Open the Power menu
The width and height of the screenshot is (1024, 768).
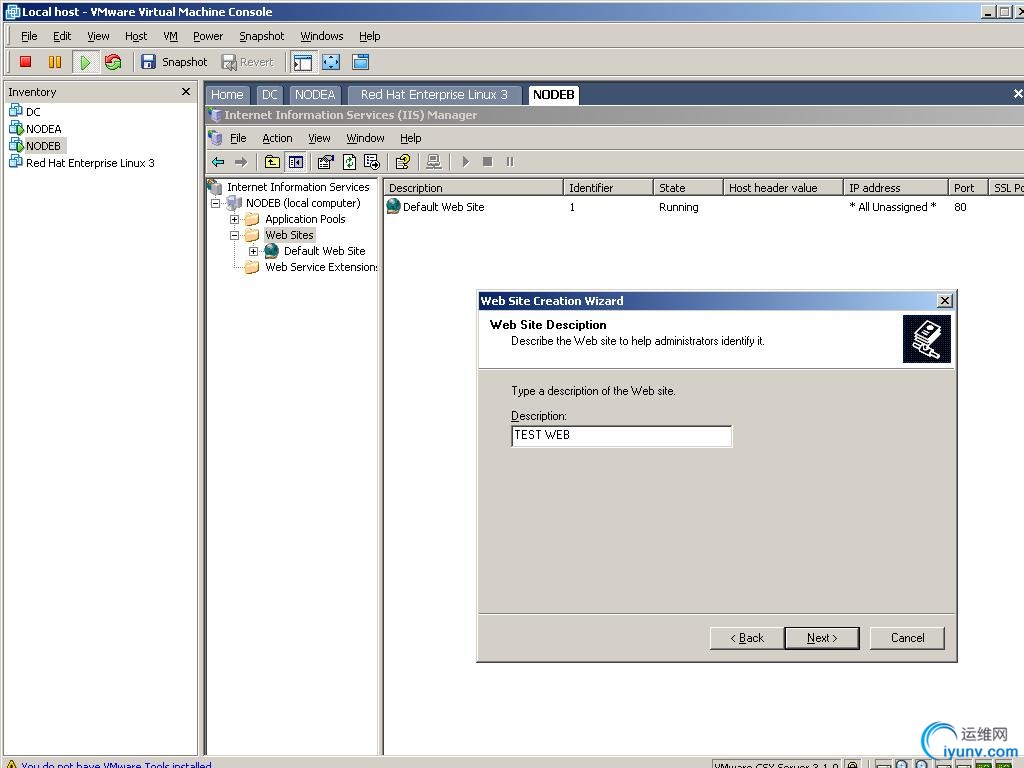[208, 36]
